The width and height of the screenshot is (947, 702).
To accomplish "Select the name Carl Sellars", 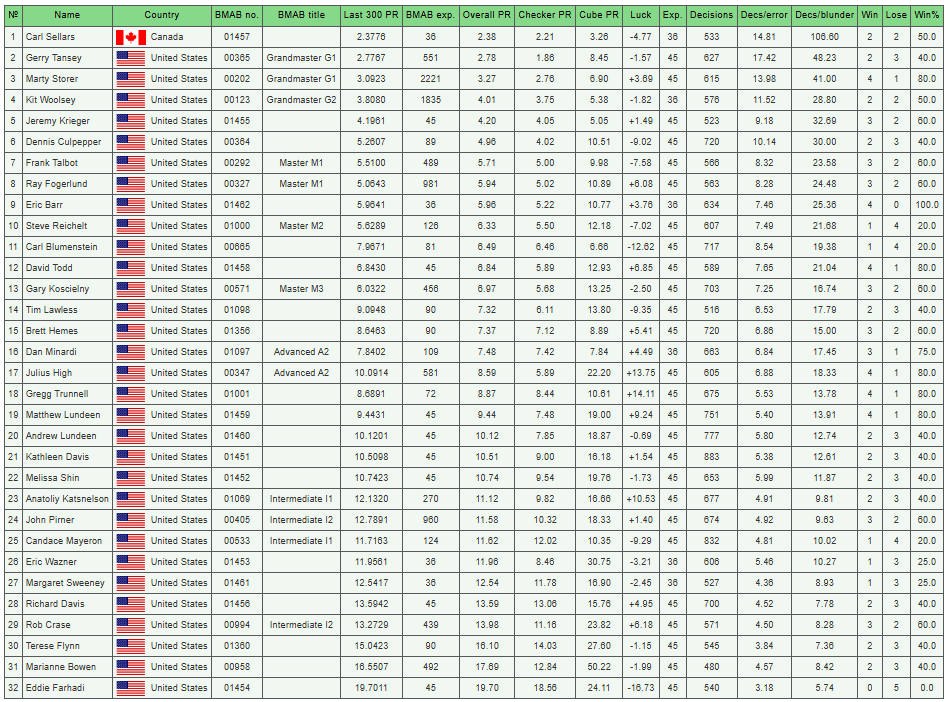I will point(50,37).
